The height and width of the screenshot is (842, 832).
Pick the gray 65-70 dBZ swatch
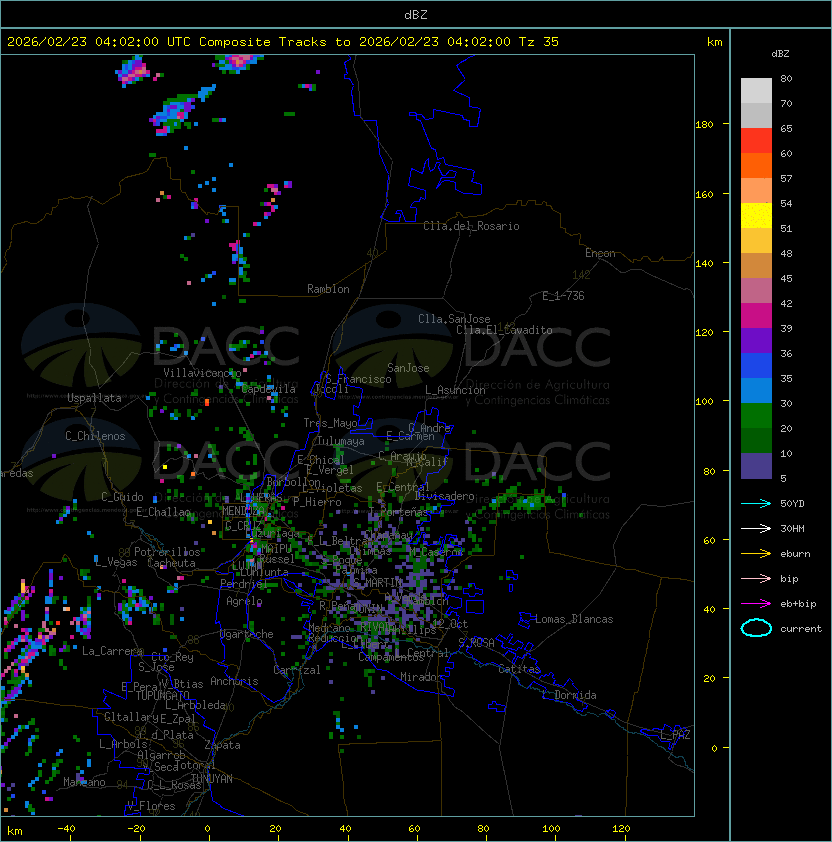[756, 115]
